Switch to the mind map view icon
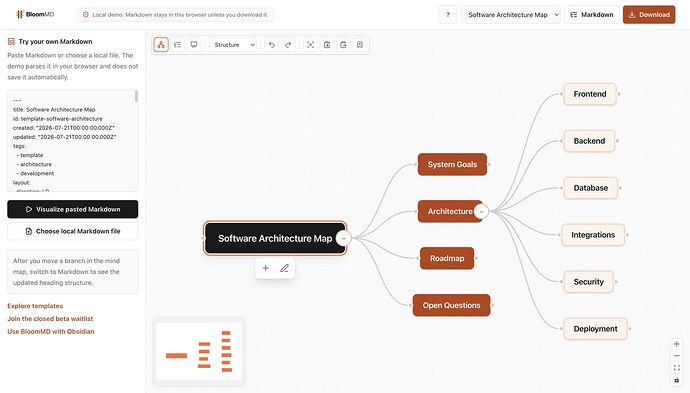690x393 pixels. pyautogui.click(x=161, y=44)
